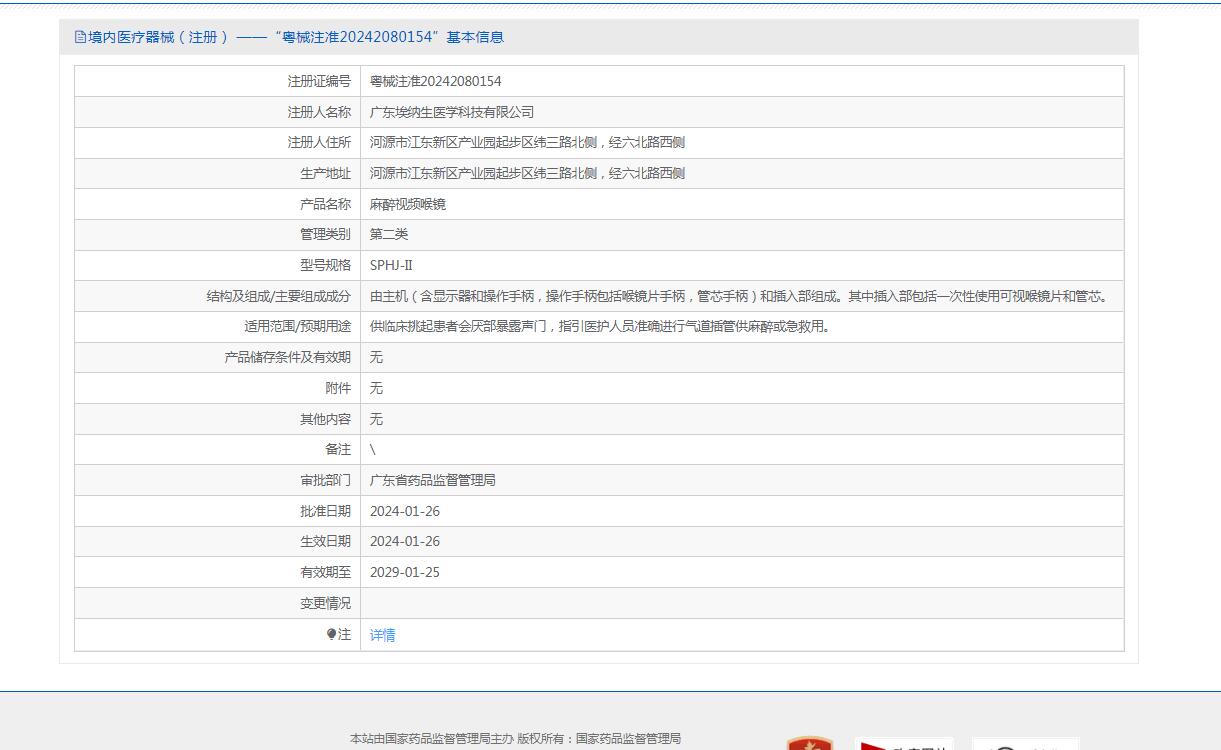Click the 产品储存条件及有效期 label

pos(288,357)
